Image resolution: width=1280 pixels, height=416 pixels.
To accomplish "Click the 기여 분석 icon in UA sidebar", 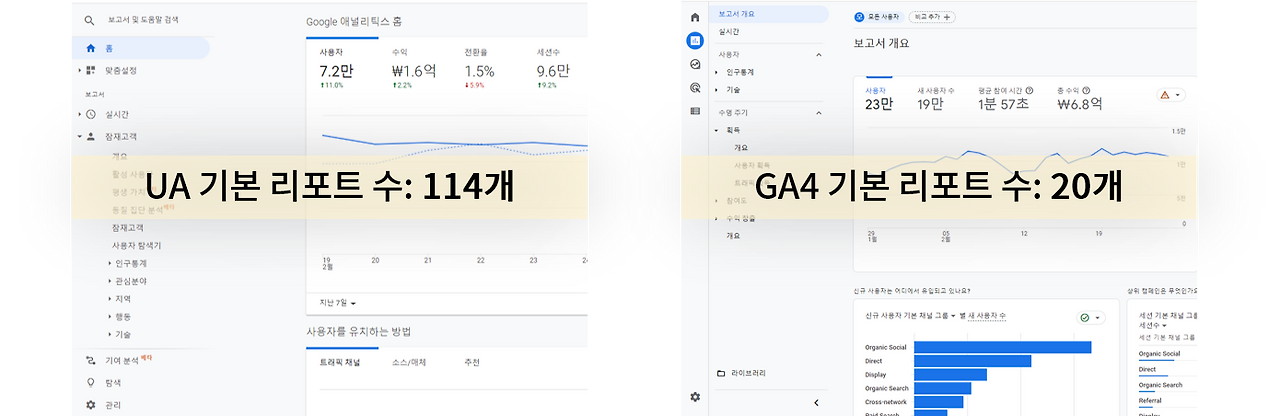I will pyautogui.click(x=91, y=359).
